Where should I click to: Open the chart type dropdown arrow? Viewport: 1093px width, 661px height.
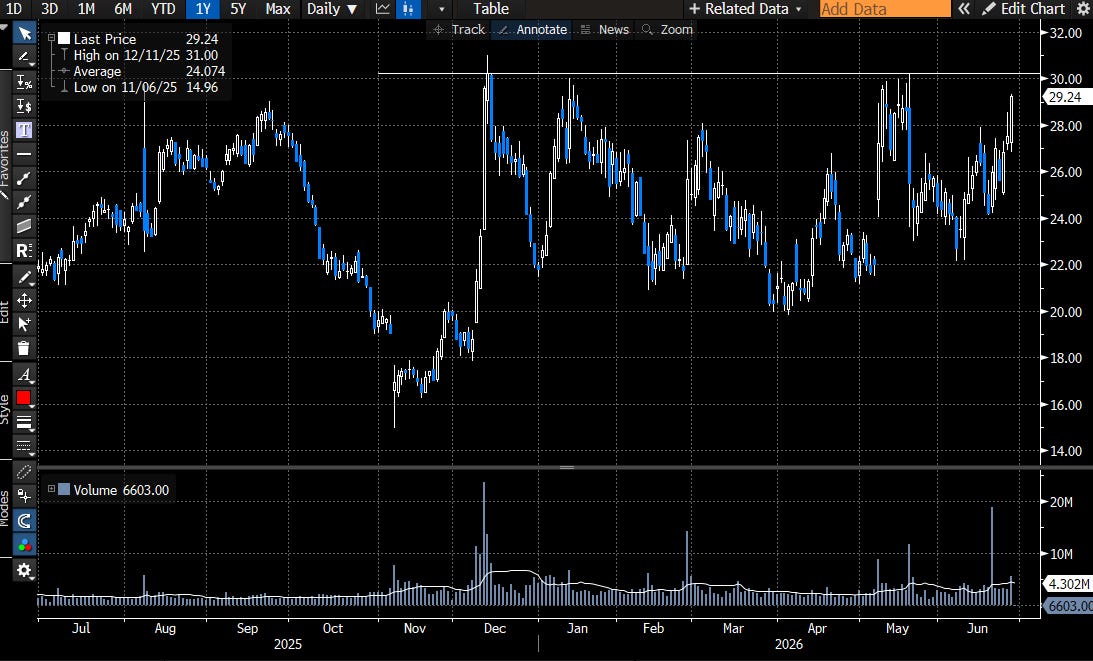pos(441,9)
